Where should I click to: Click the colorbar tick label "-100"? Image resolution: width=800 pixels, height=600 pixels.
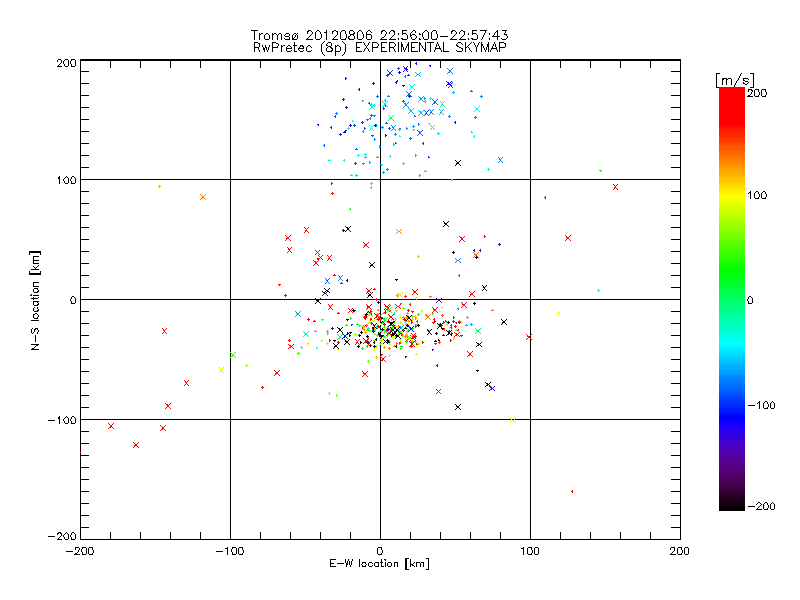(761, 406)
